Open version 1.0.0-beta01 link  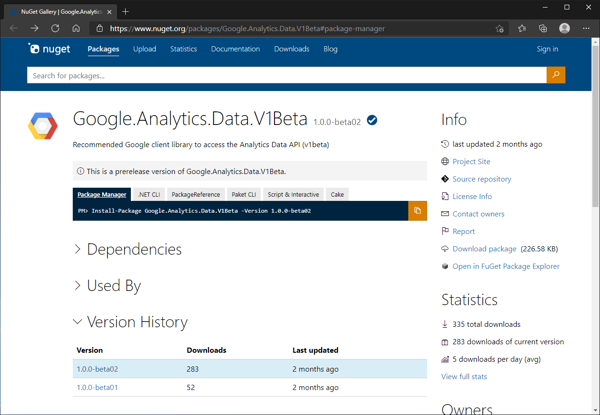[x=97, y=387]
